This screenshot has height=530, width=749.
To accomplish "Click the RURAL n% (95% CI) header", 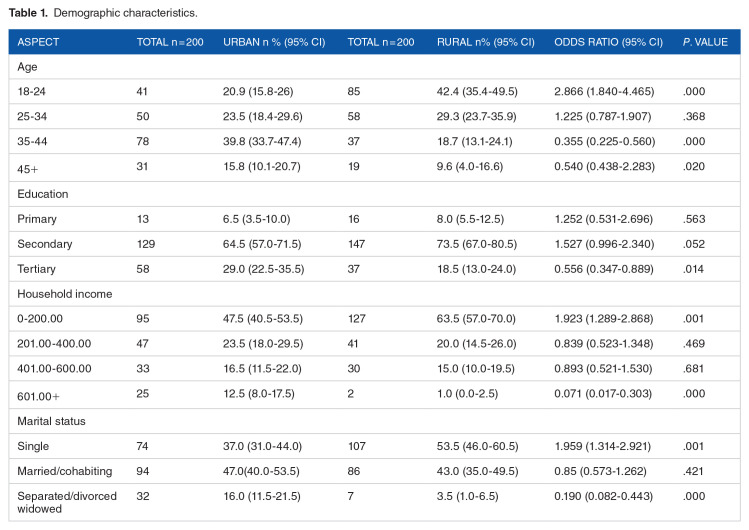I will click(x=485, y=42).
